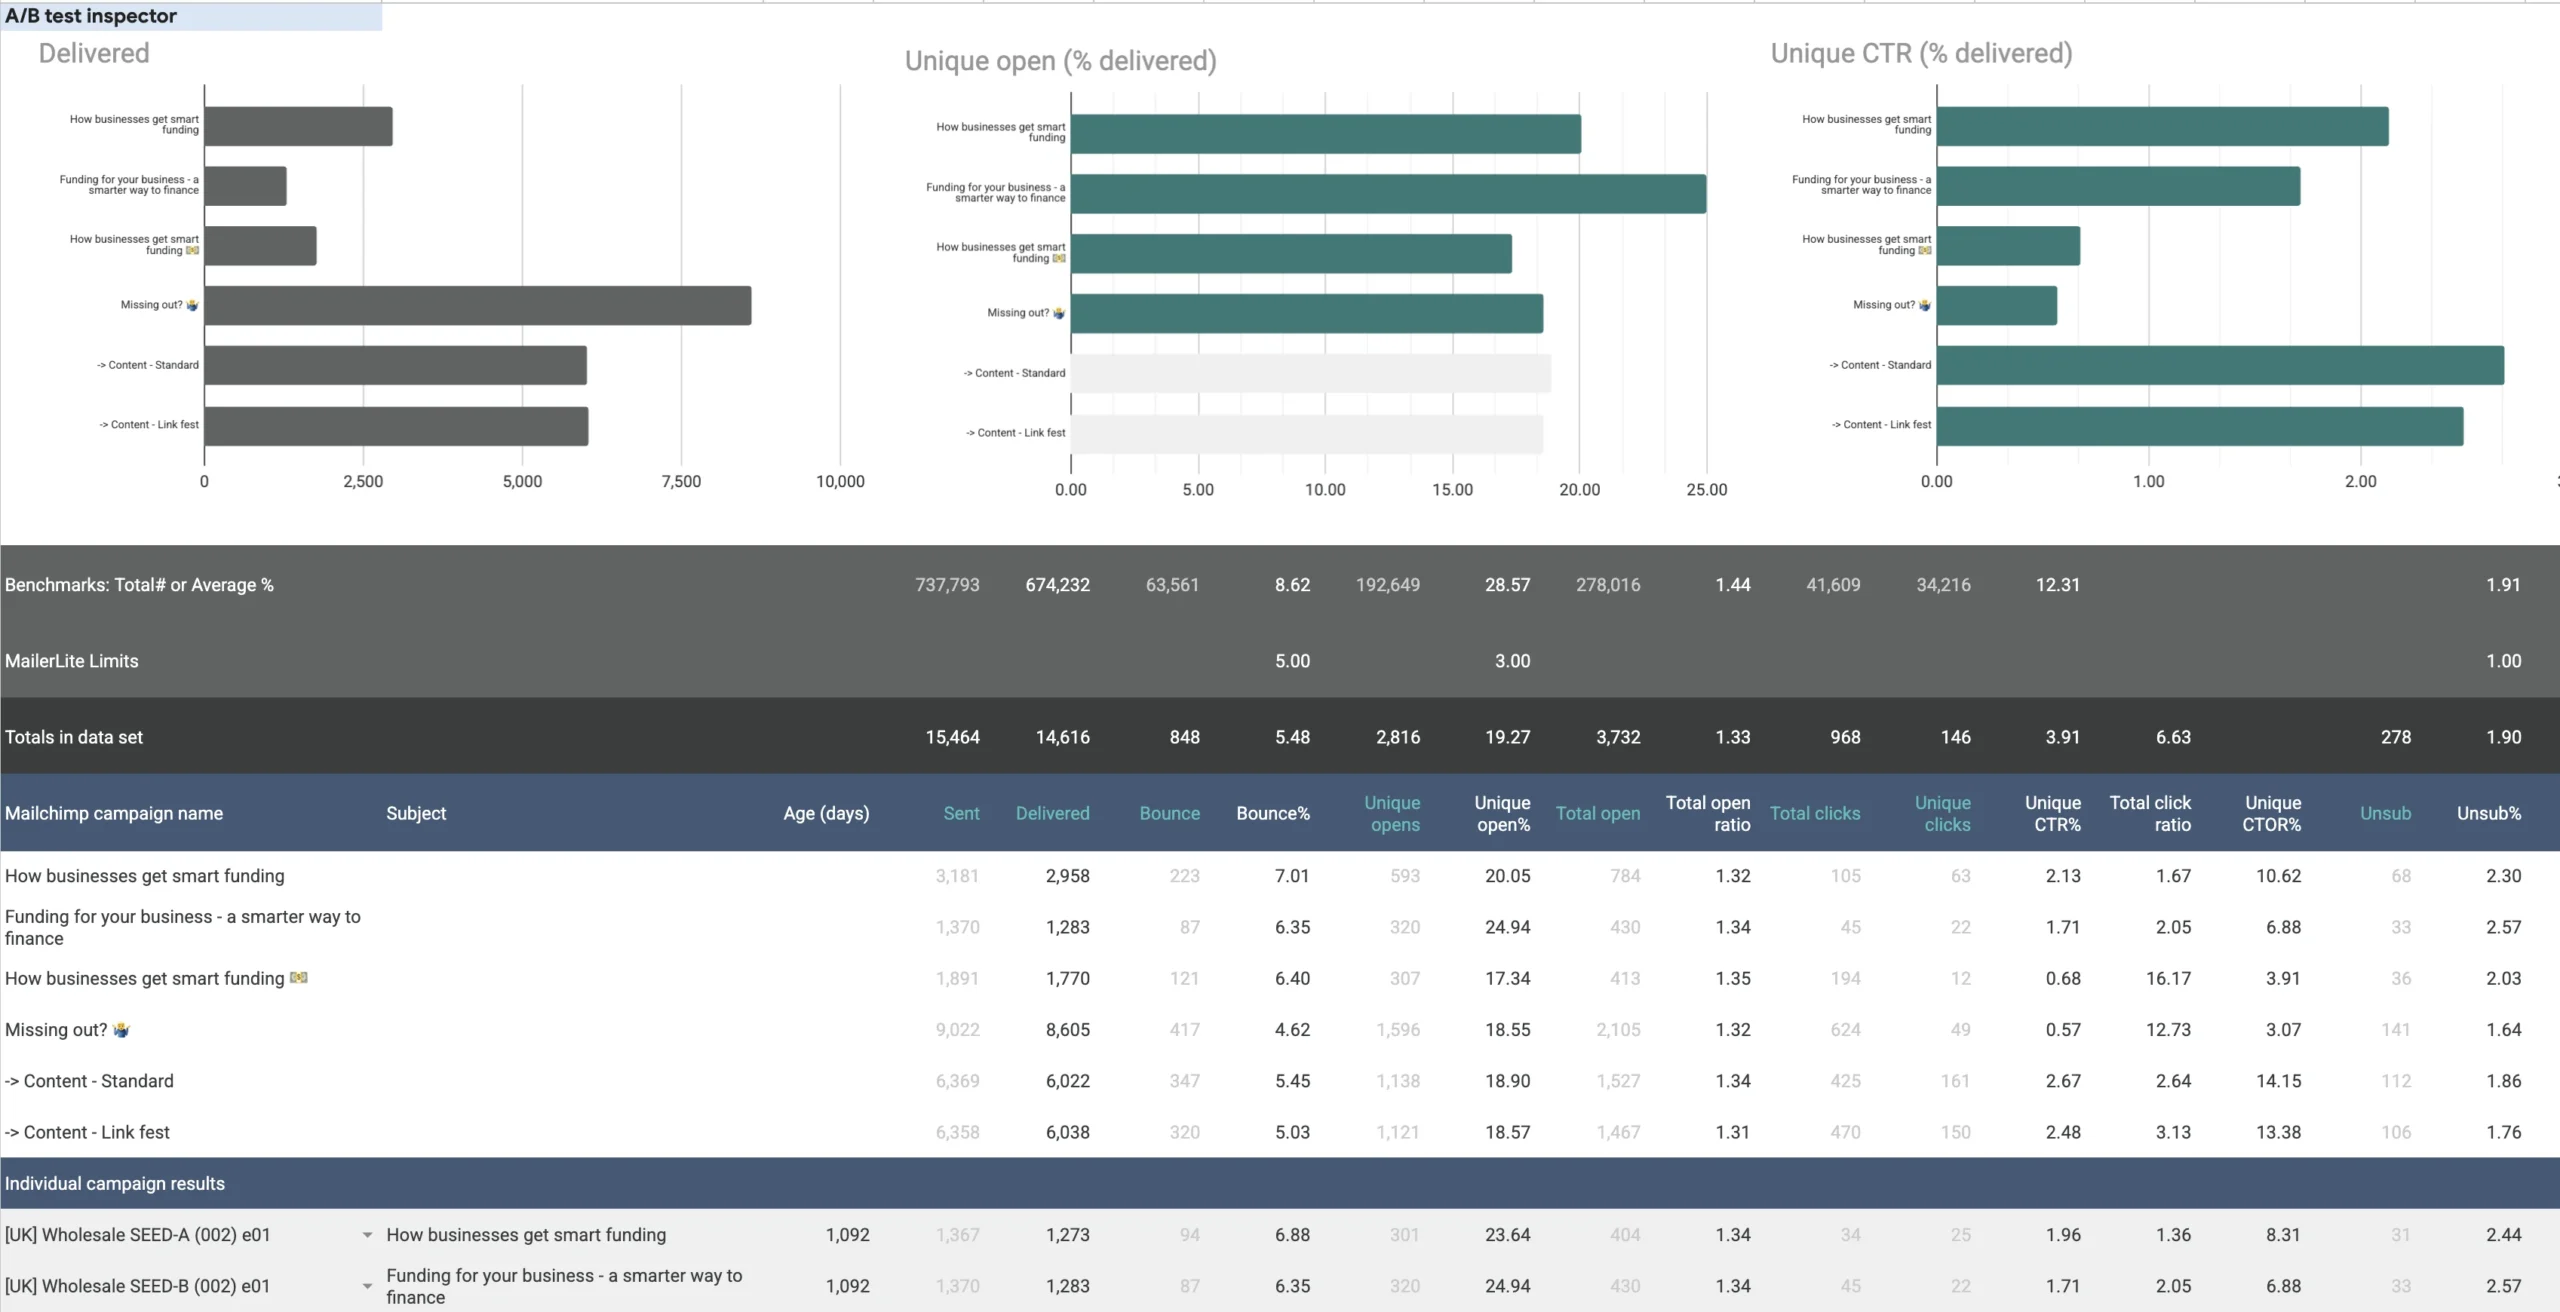Click the 'MailerLite Limits' row label
The image size is (2560, 1312).
coord(72,661)
